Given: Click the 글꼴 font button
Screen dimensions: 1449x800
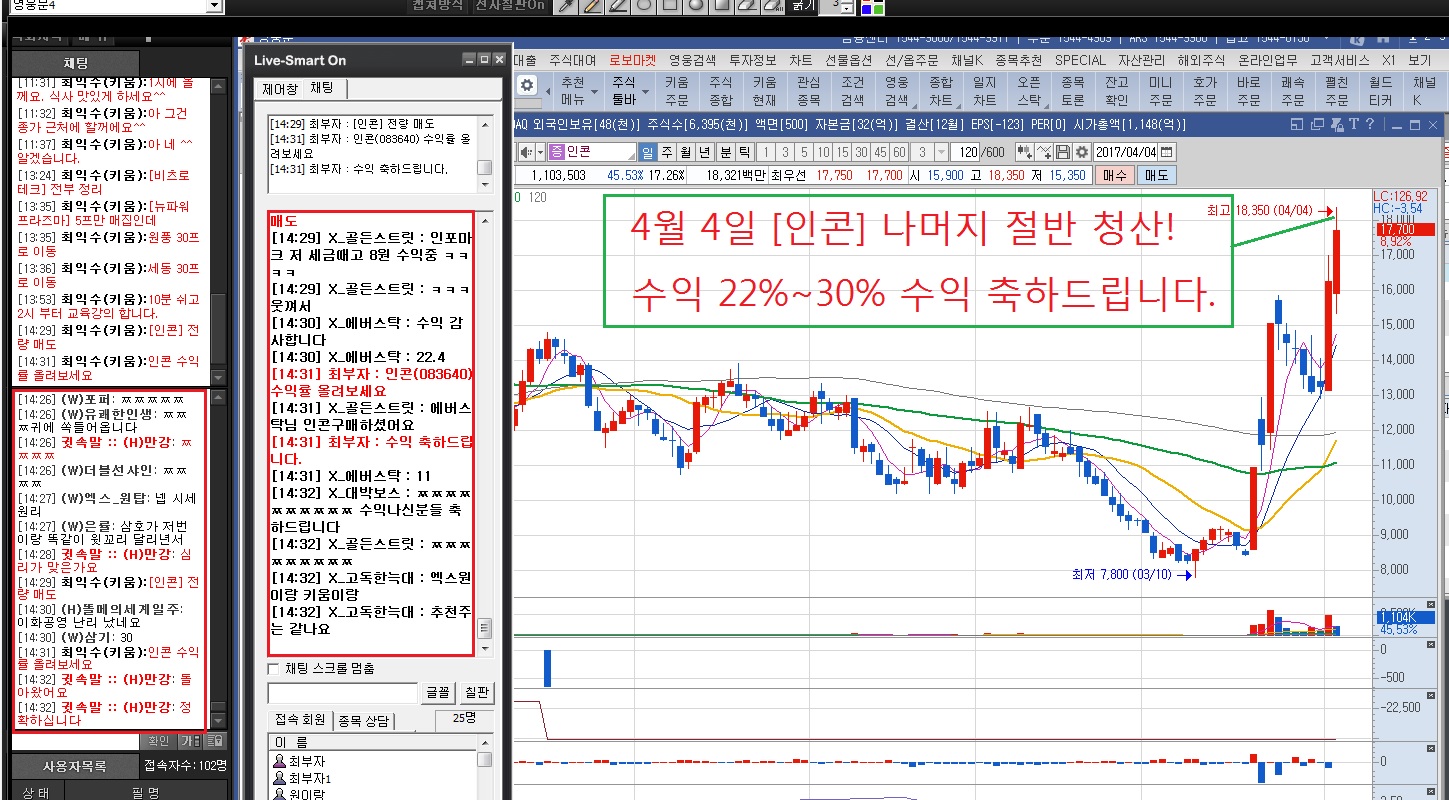Looking at the screenshot, I should tap(438, 692).
